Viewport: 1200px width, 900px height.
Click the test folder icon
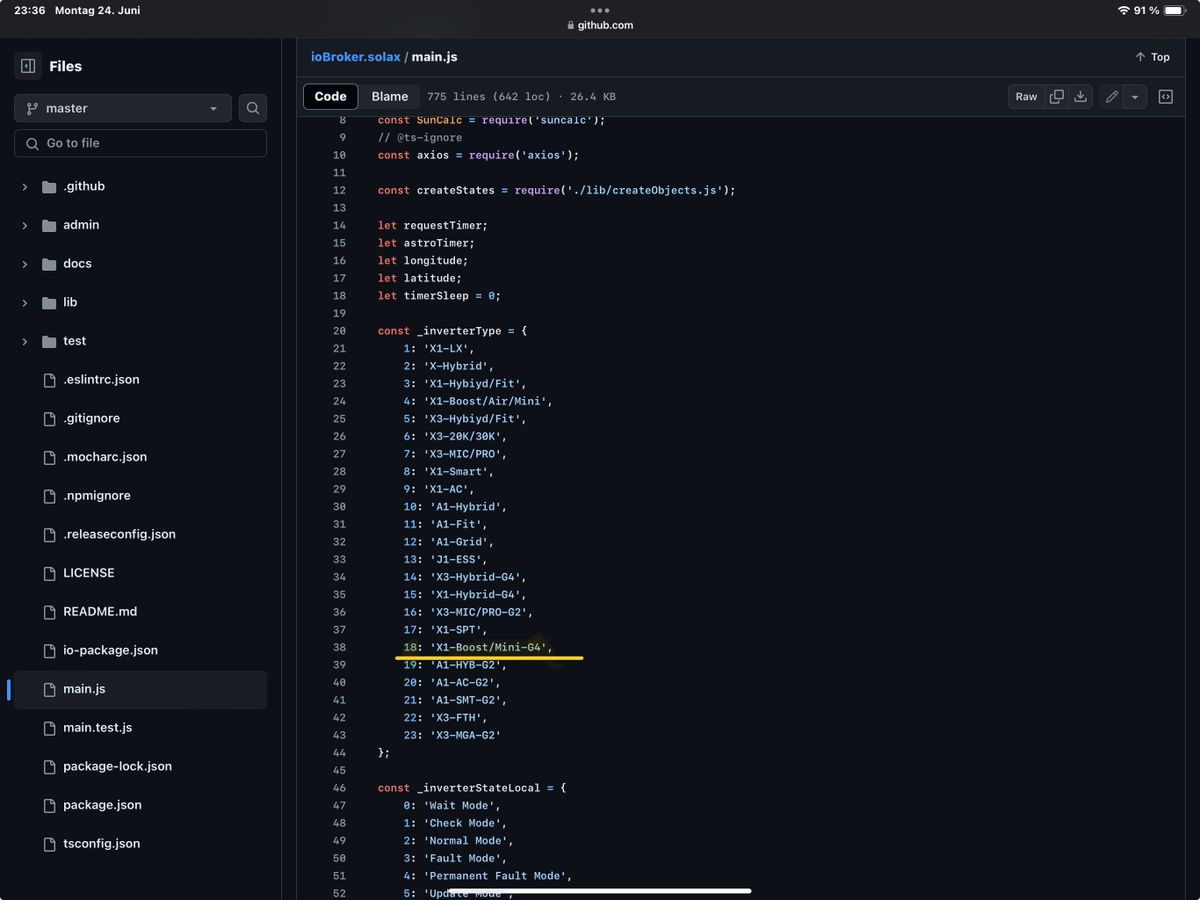49,341
